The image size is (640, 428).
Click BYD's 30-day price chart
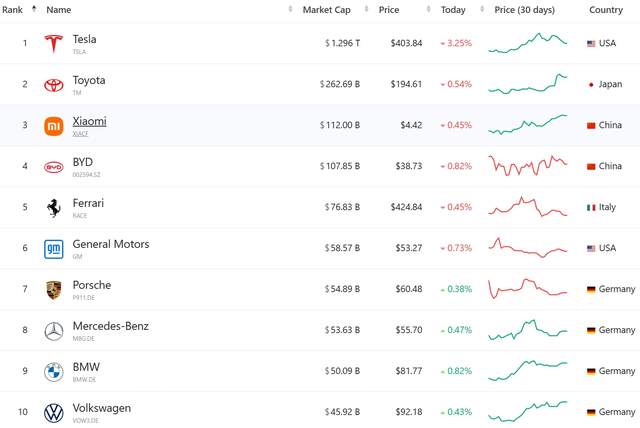point(528,166)
